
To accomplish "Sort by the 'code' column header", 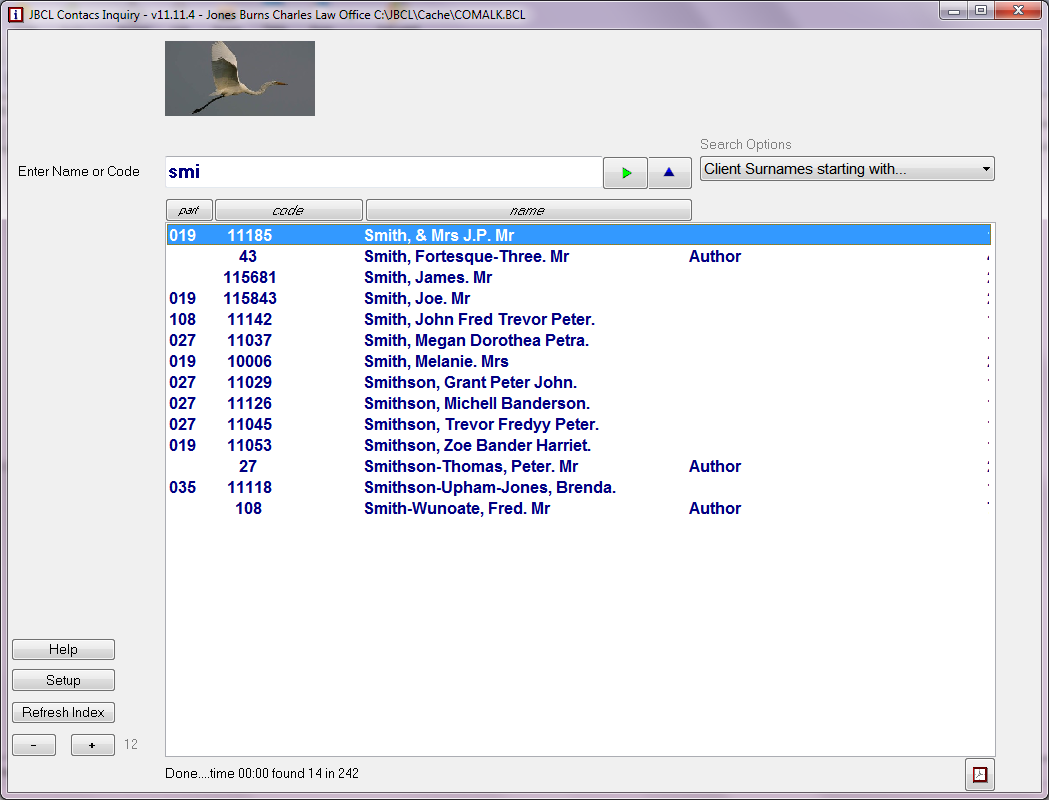I will pyautogui.click(x=288, y=210).
